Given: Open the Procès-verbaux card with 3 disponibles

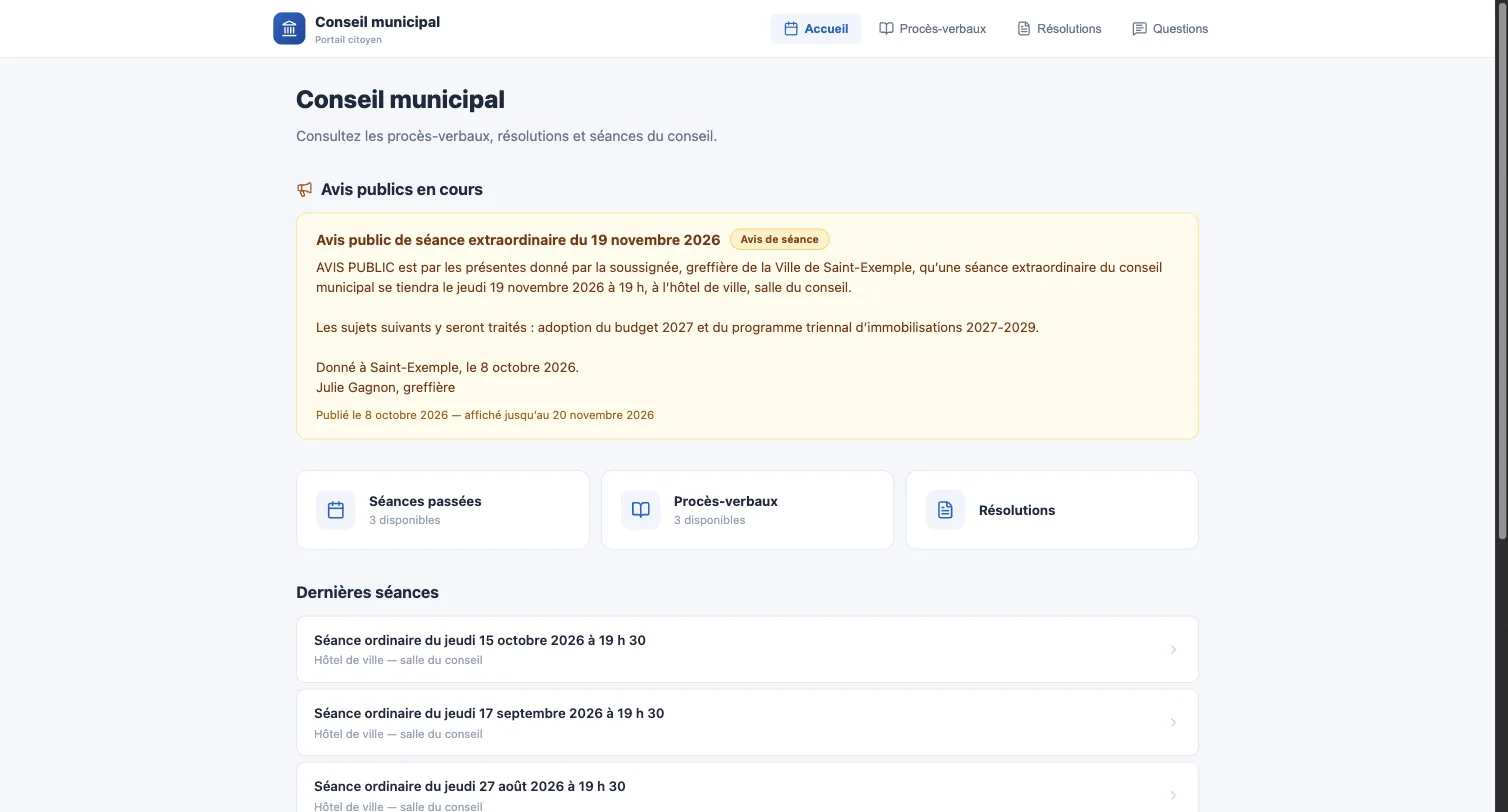Looking at the screenshot, I should pos(747,510).
